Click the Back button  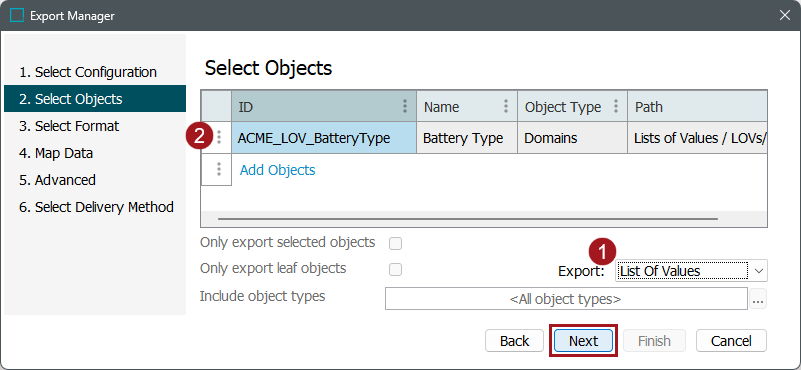coord(514,341)
